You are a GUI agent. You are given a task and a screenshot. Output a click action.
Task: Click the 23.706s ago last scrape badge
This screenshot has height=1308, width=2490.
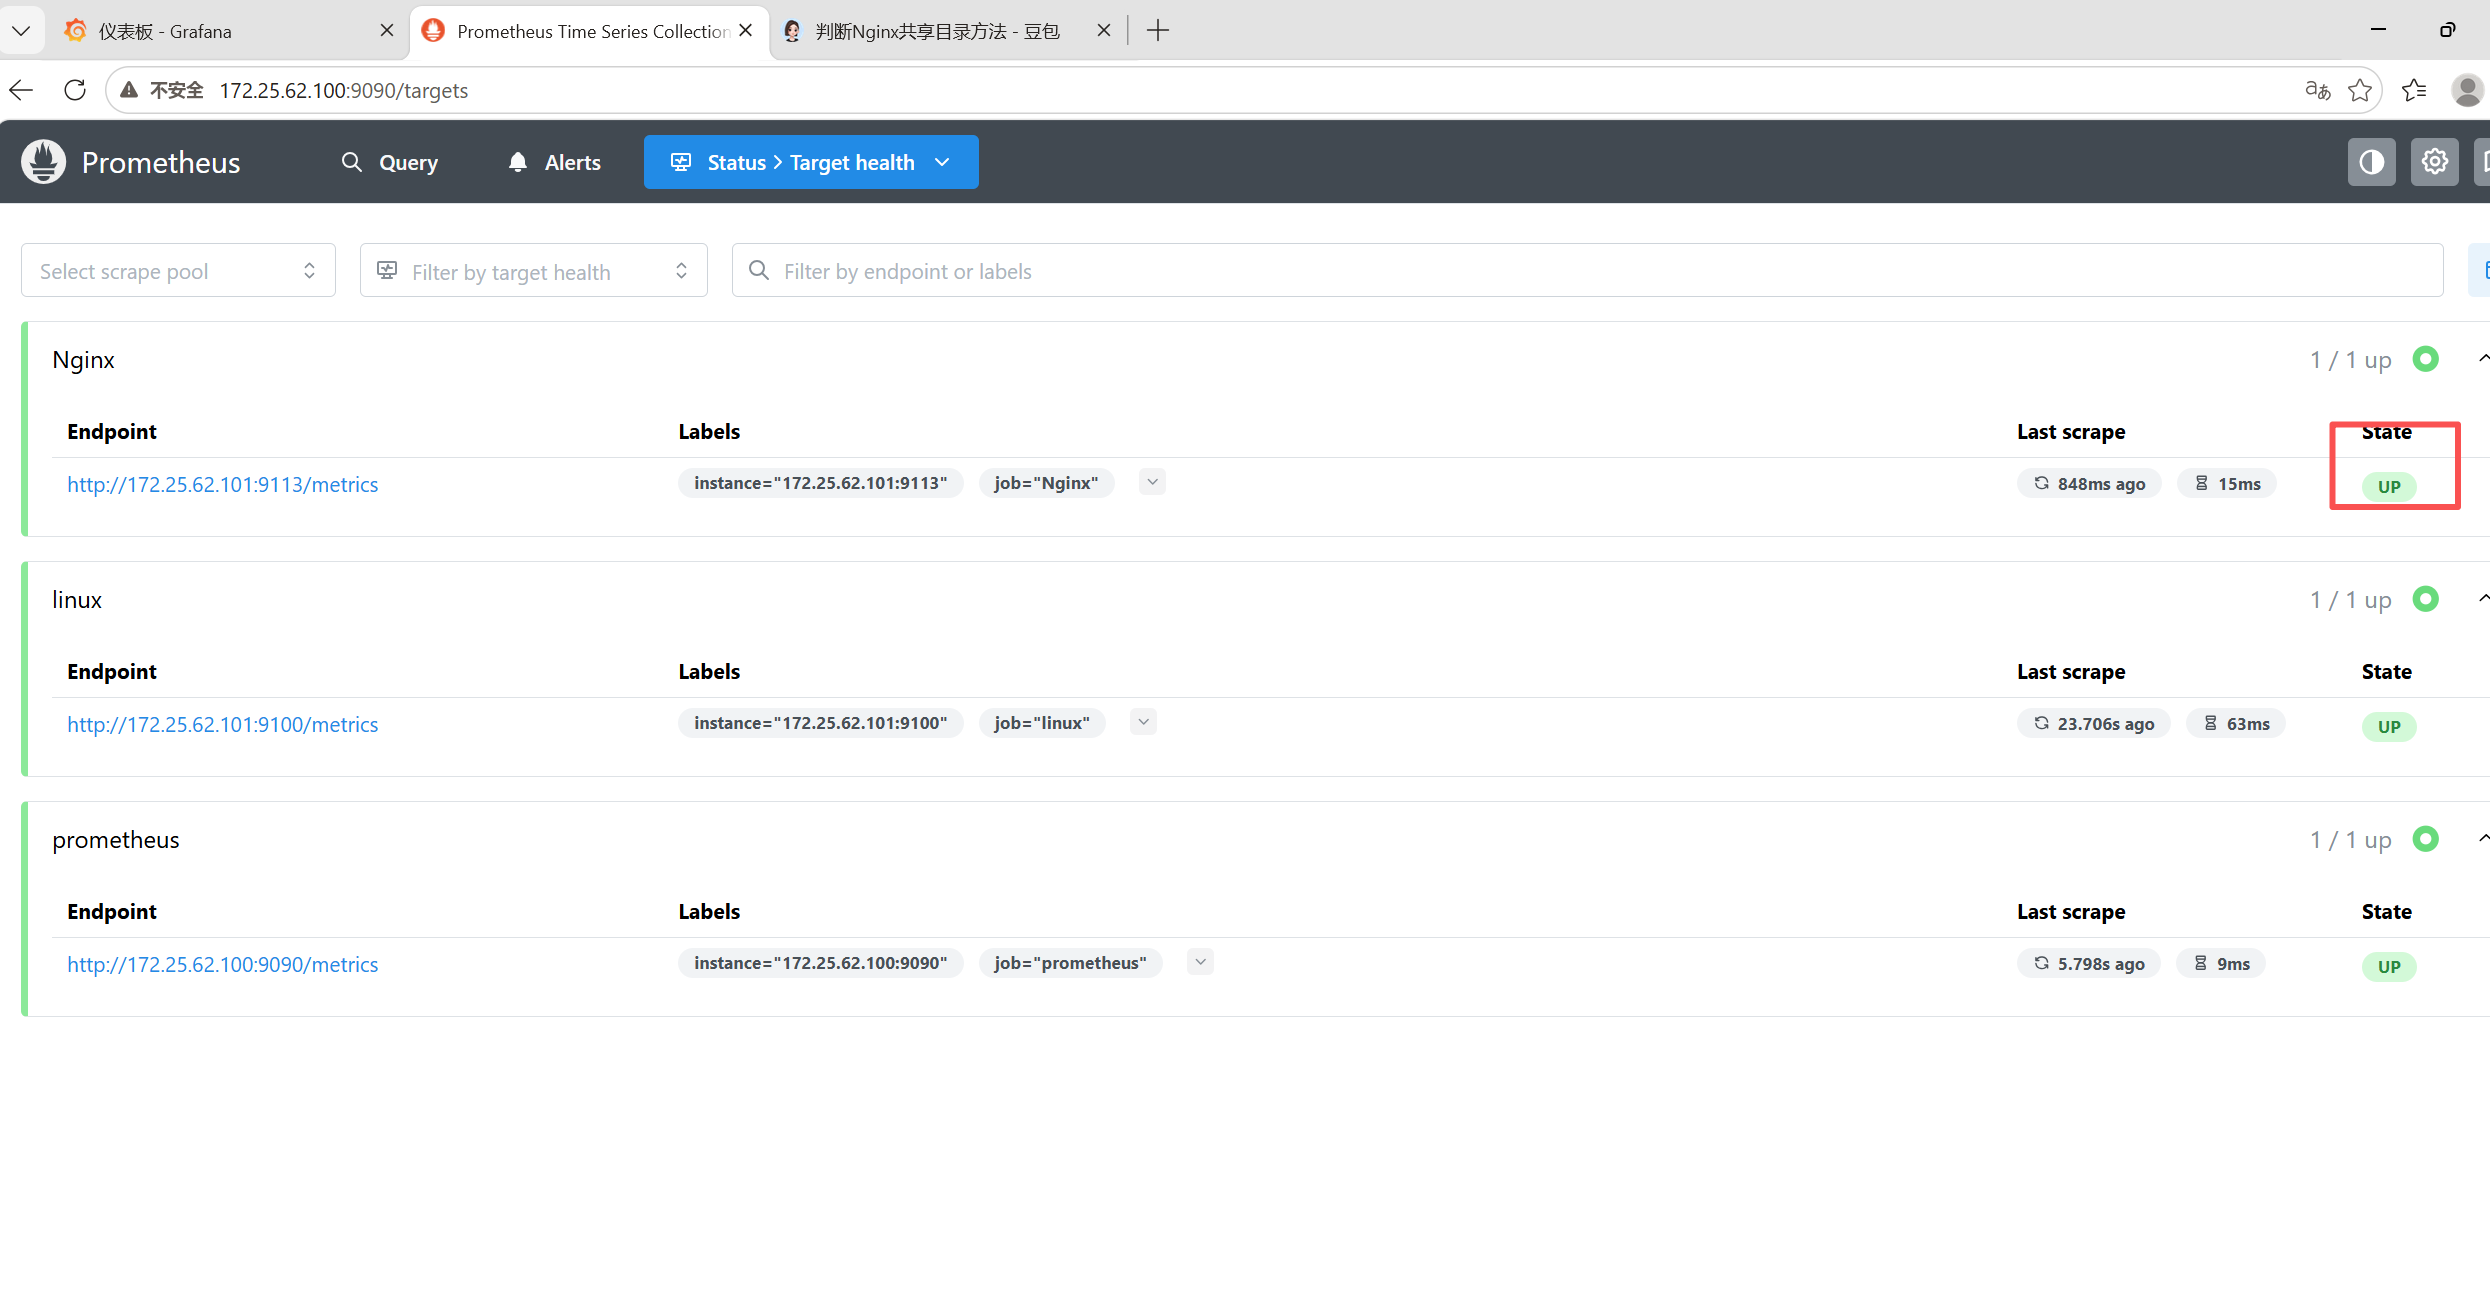click(2094, 724)
